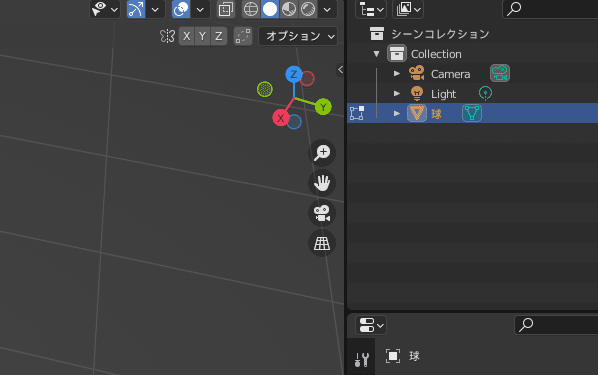598x375 pixels.
Task: Click the teal camera data icon
Action: click(x=500, y=73)
